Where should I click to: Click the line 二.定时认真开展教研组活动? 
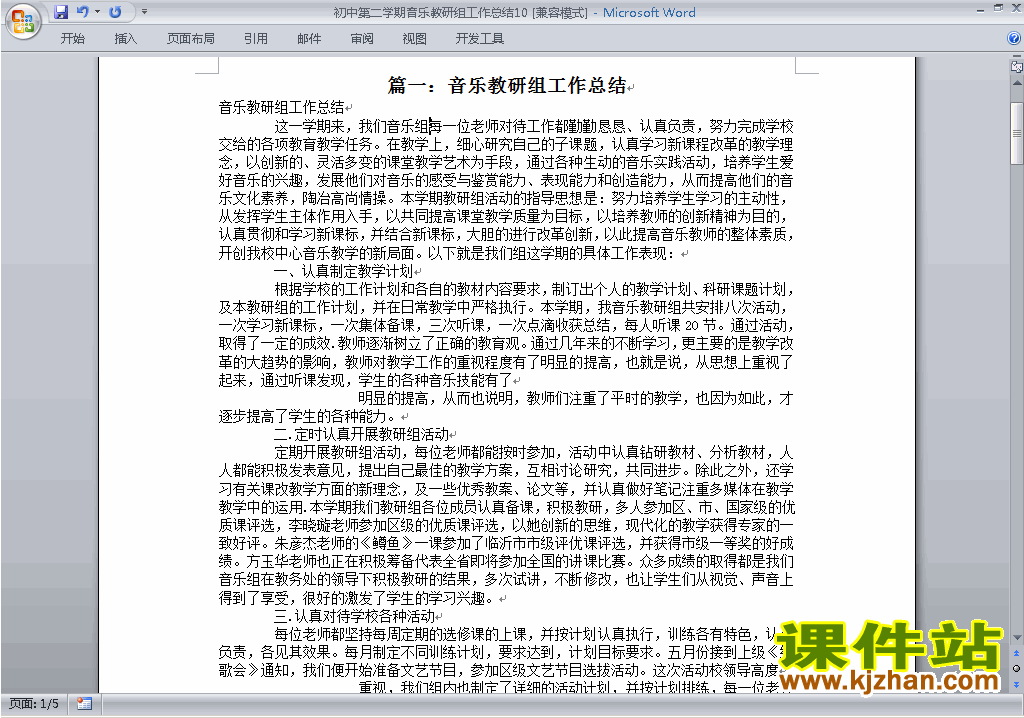(361, 434)
